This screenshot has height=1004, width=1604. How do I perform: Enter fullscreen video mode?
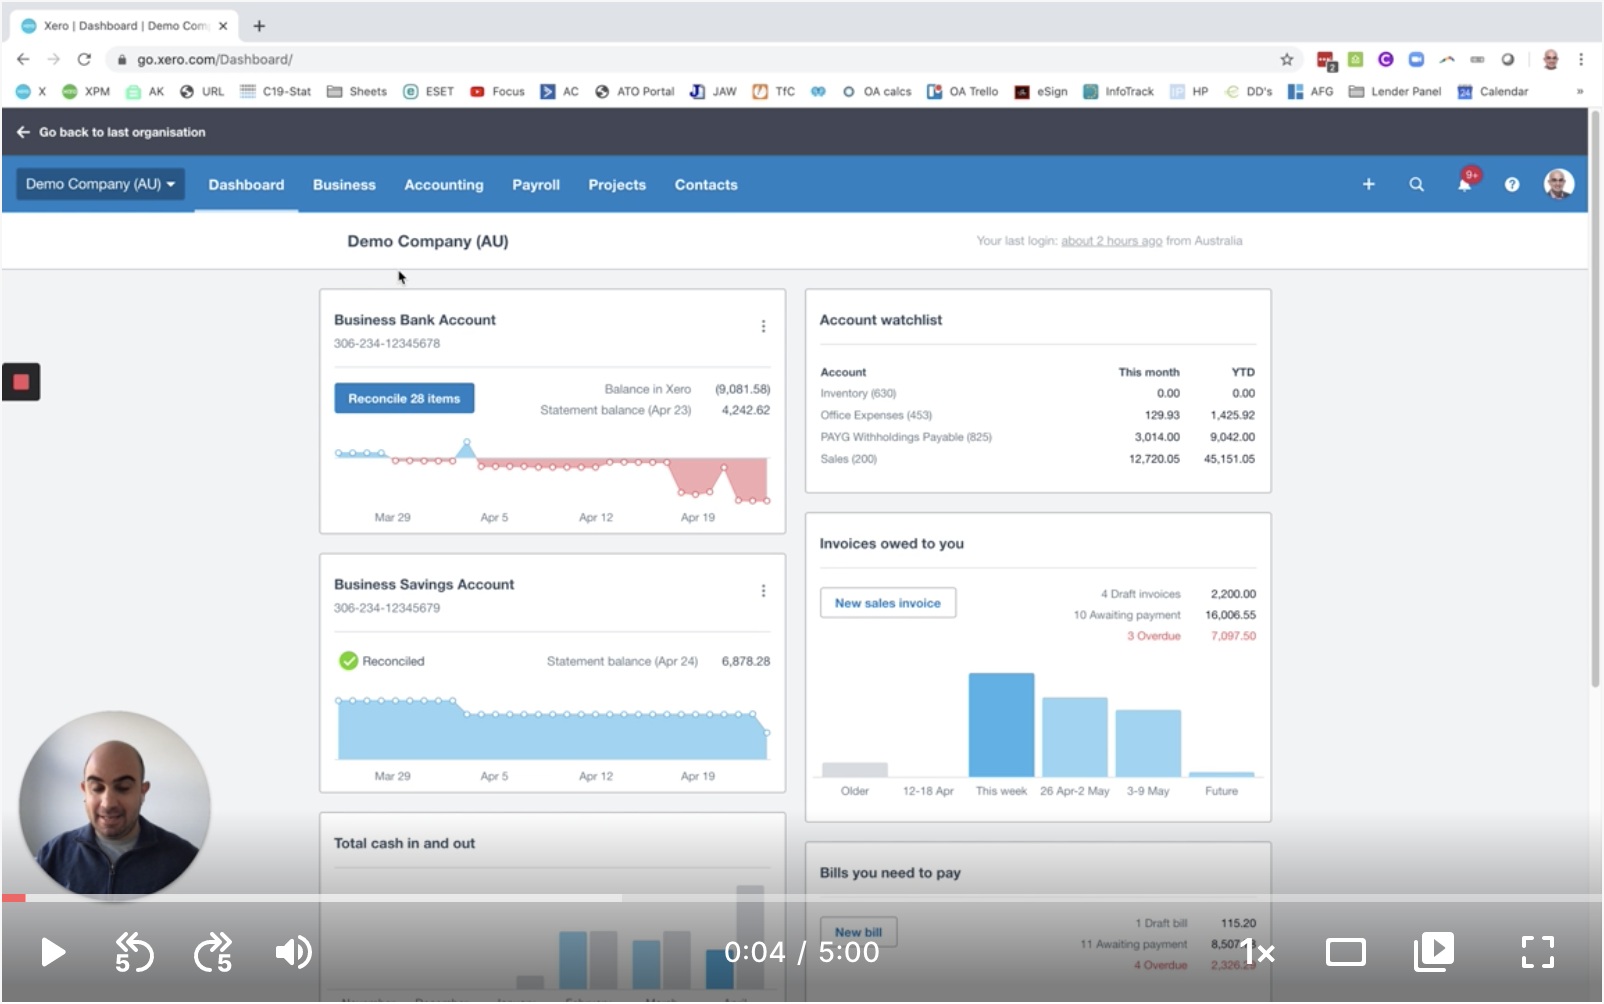tap(1537, 952)
